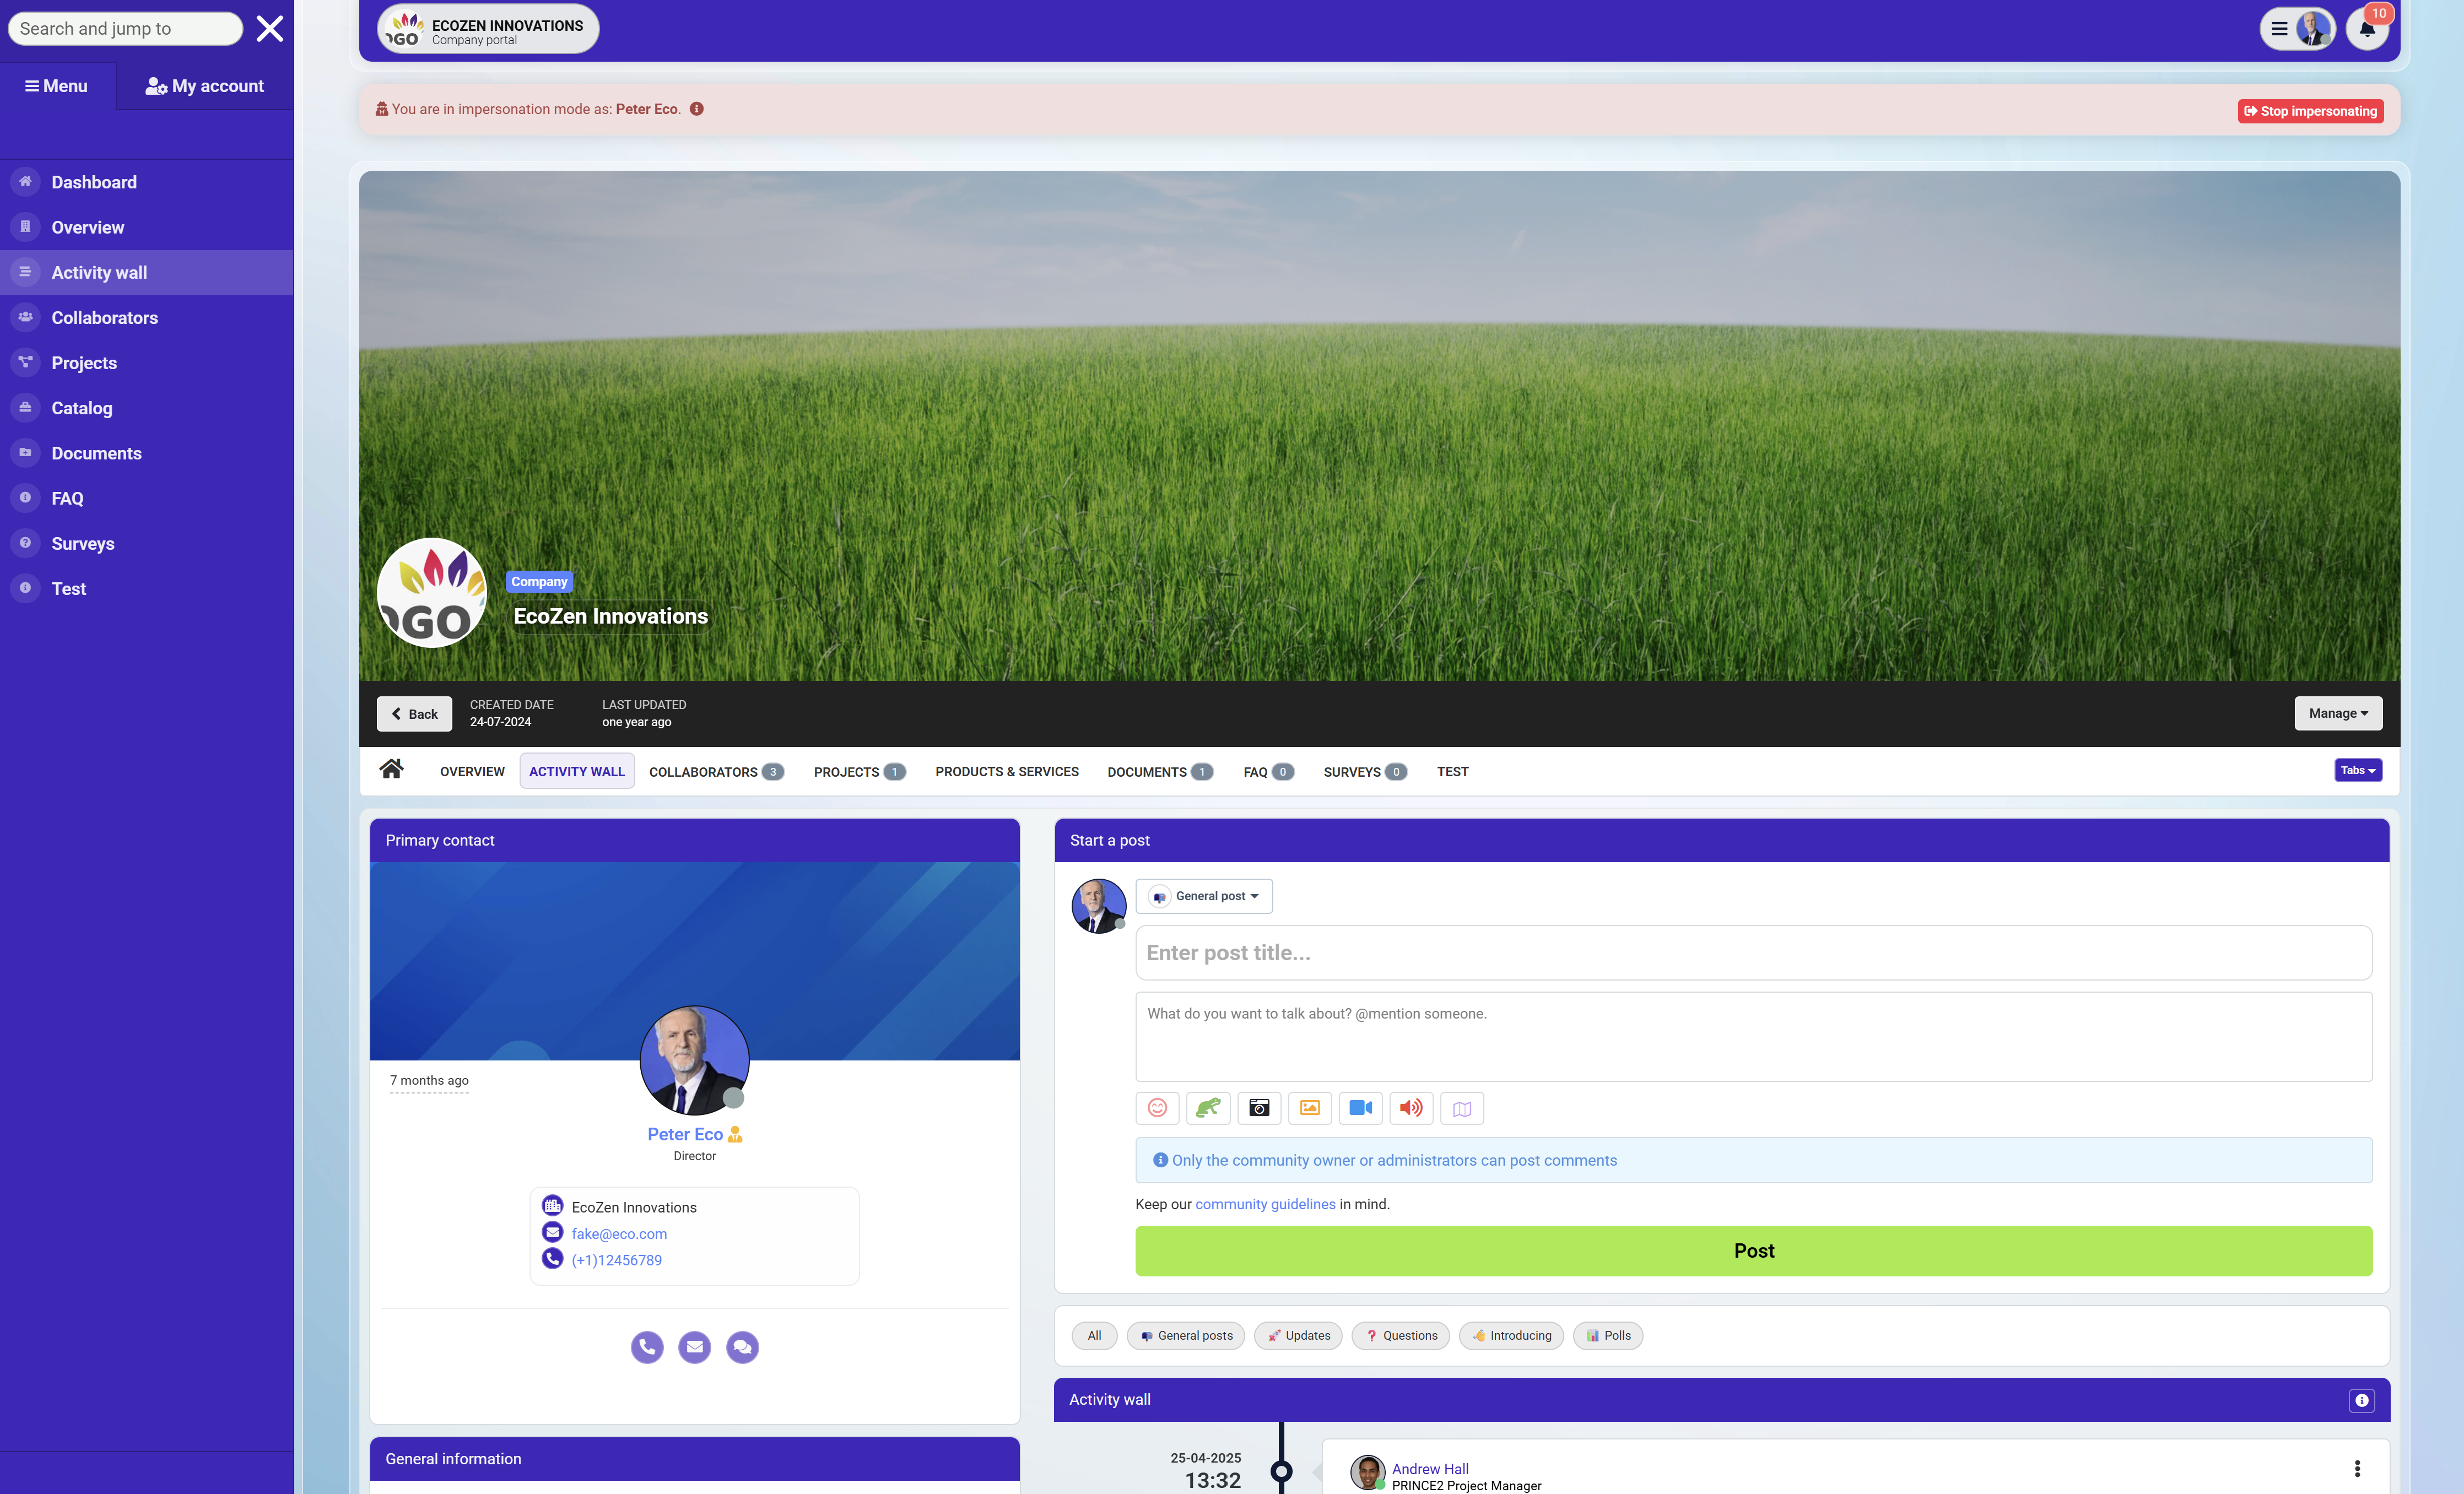This screenshot has height=1494, width=2464.
Task: Click the green frog GIF icon
Action: [x=1208, y=1107]
